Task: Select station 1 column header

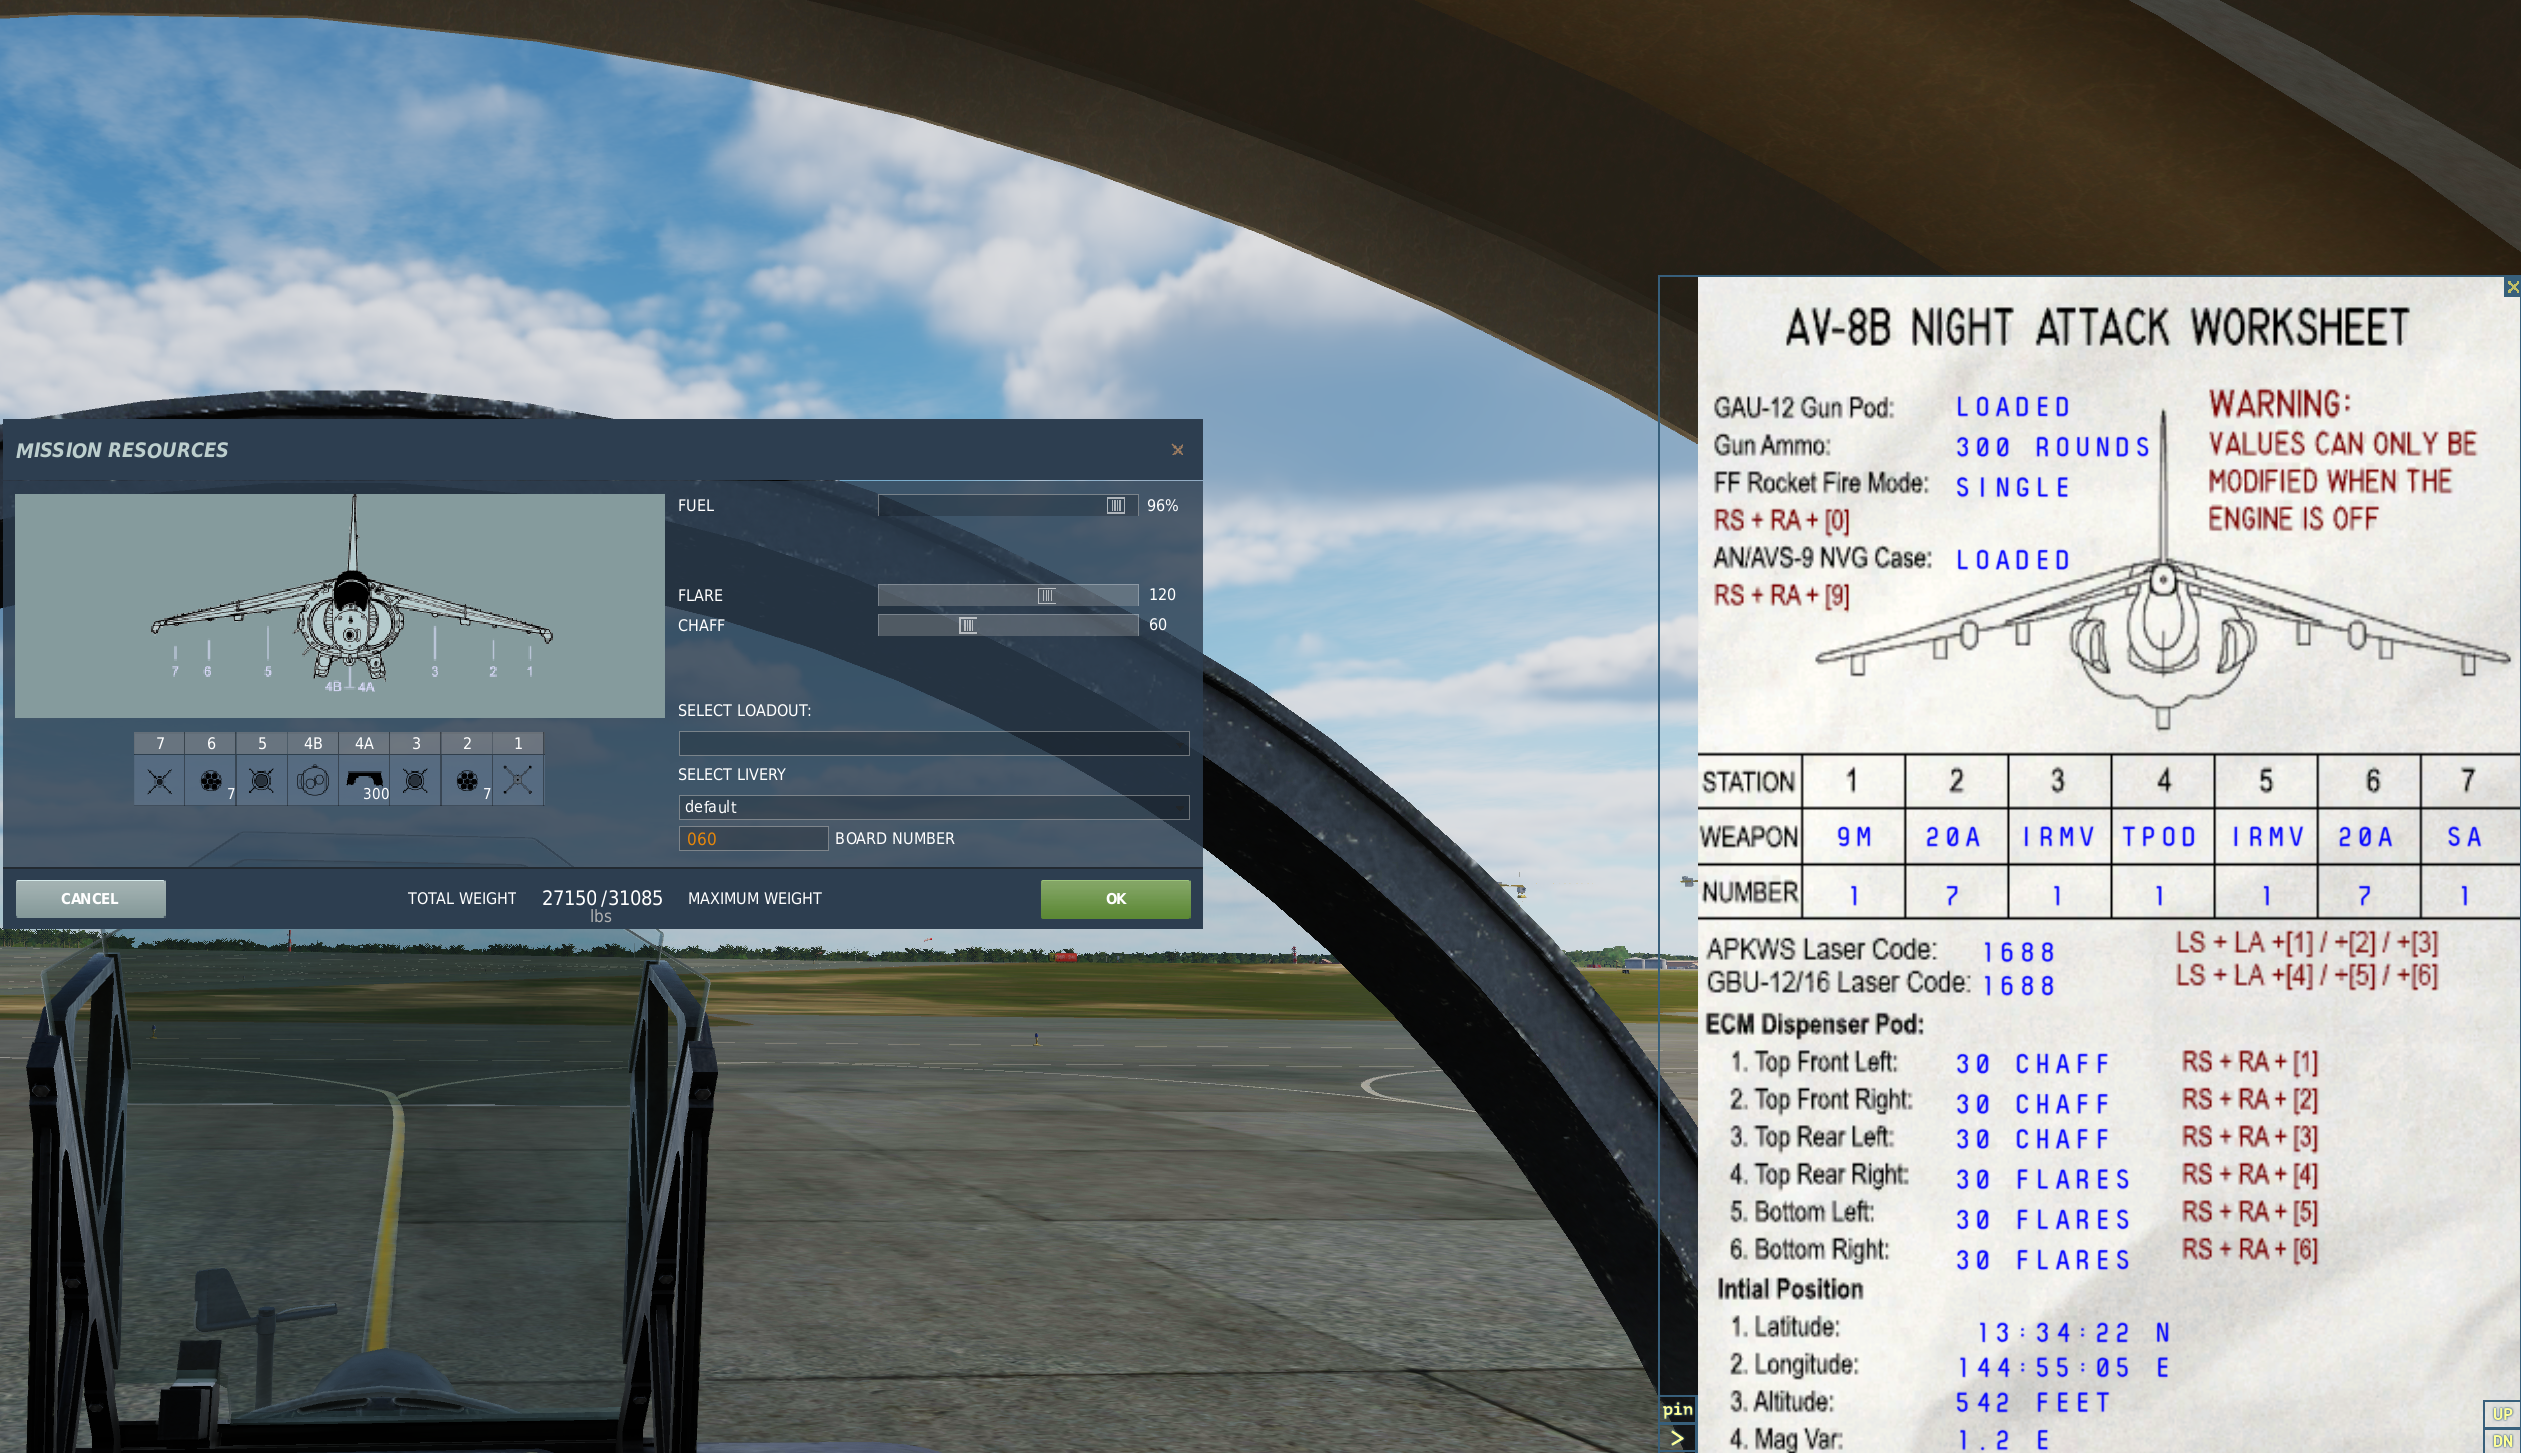Action: coord(518,743)
